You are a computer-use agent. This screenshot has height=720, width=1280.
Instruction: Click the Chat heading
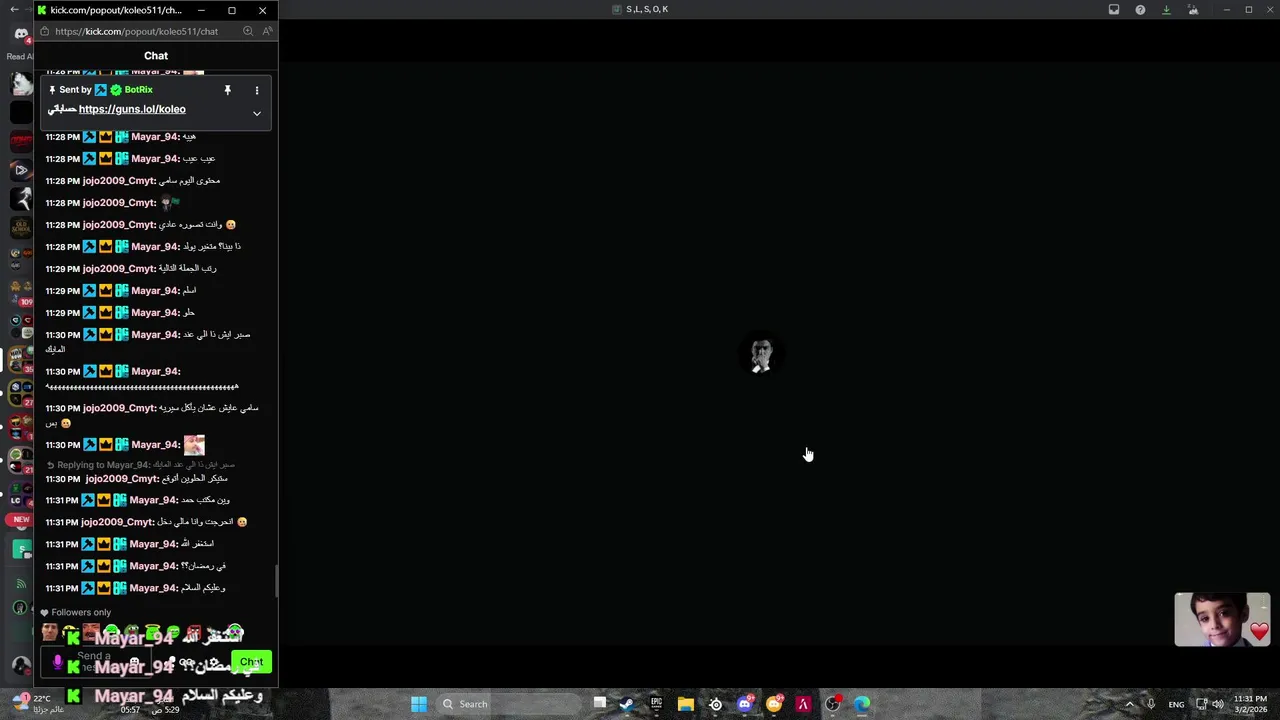pyautogui.click(x=156, y=56)
